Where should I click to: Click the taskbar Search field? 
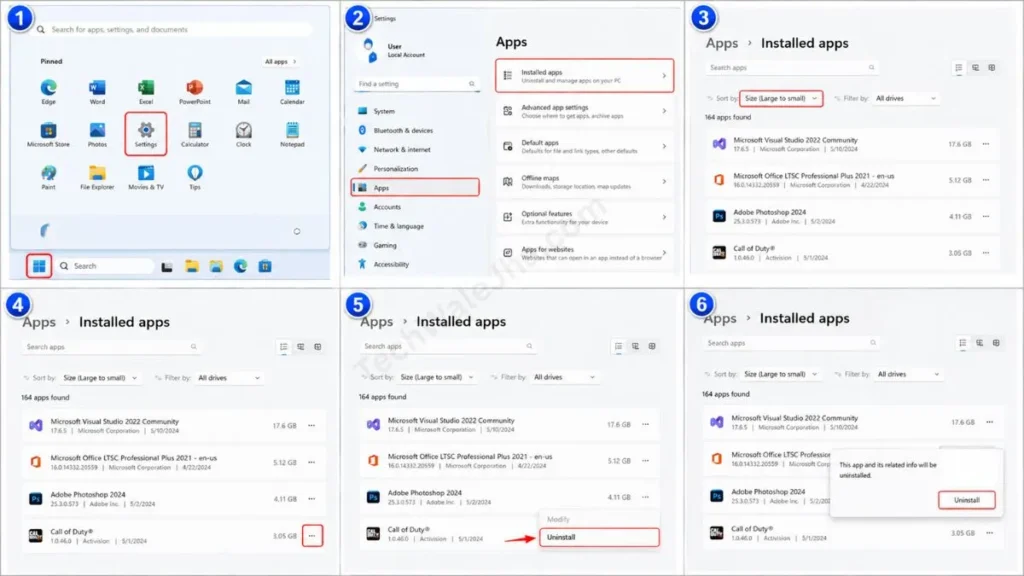point(104,266)
